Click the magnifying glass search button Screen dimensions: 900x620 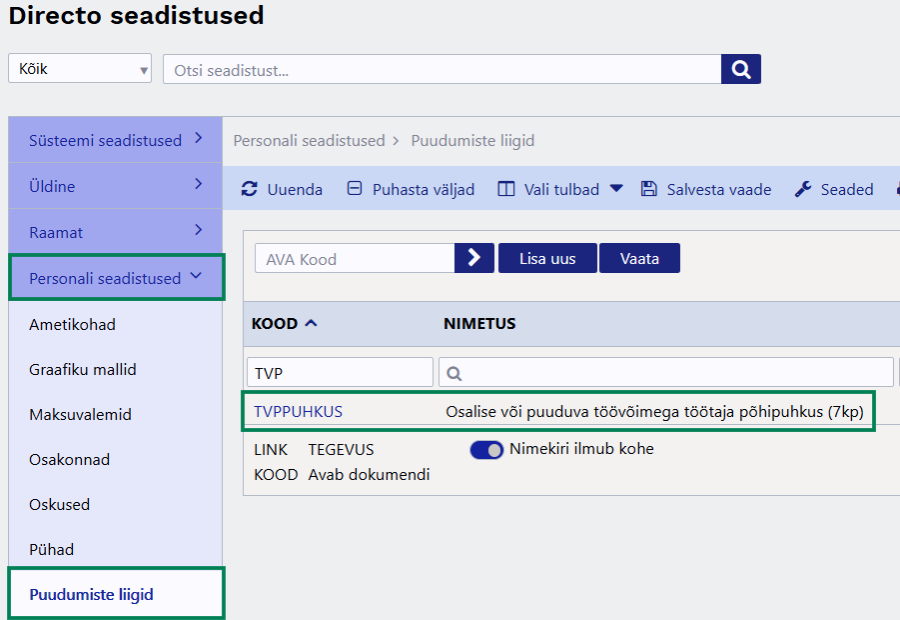click(x=740, y=69)
